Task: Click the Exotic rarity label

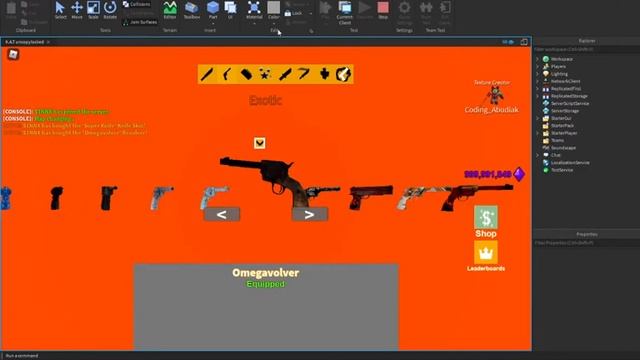Action: pyautogui.click(x=265, y=100)
